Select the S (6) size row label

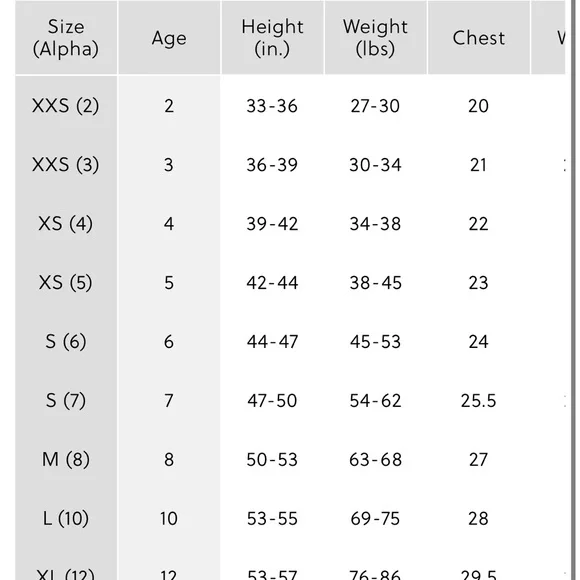click(66, 342)
